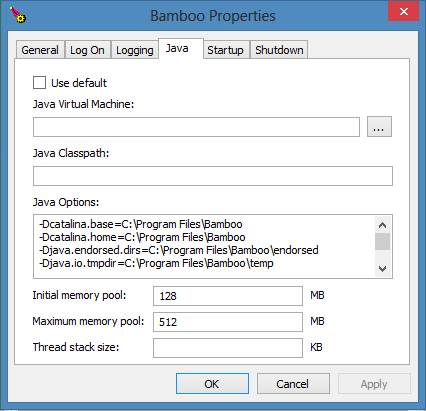
Task: Click the Java Options scrollbar thumb
Action: 382,241
